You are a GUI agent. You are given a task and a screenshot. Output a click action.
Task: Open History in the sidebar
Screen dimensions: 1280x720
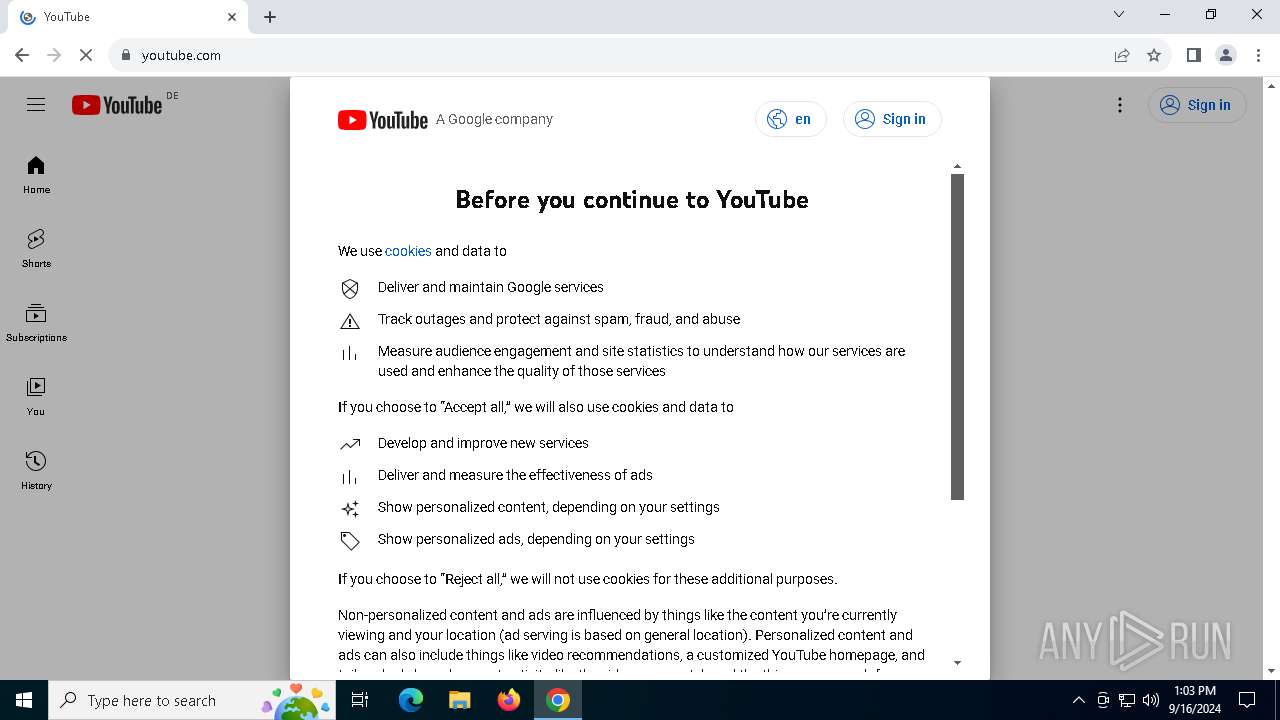pos(36,471)
